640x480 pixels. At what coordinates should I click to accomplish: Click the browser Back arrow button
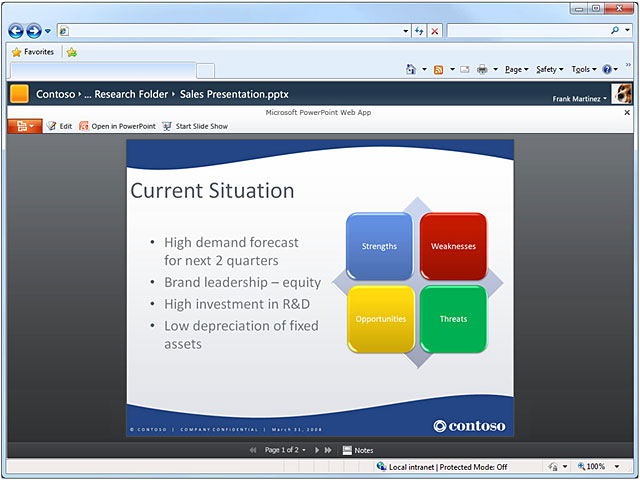tap(16, 31)
